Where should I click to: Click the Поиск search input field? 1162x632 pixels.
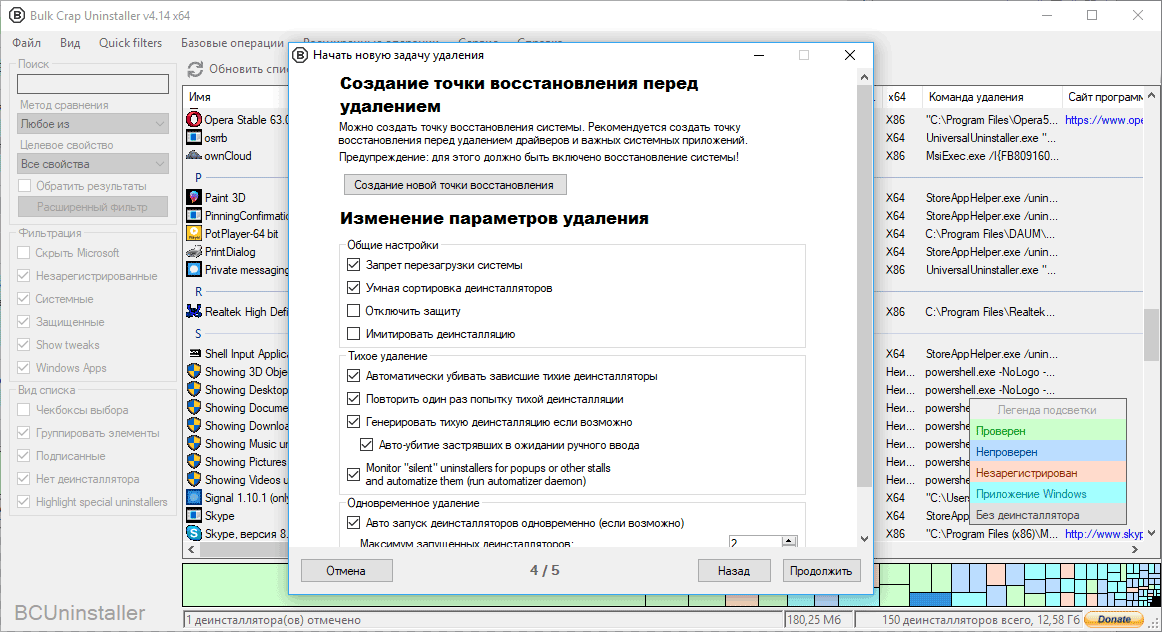(x=93, y=84)
